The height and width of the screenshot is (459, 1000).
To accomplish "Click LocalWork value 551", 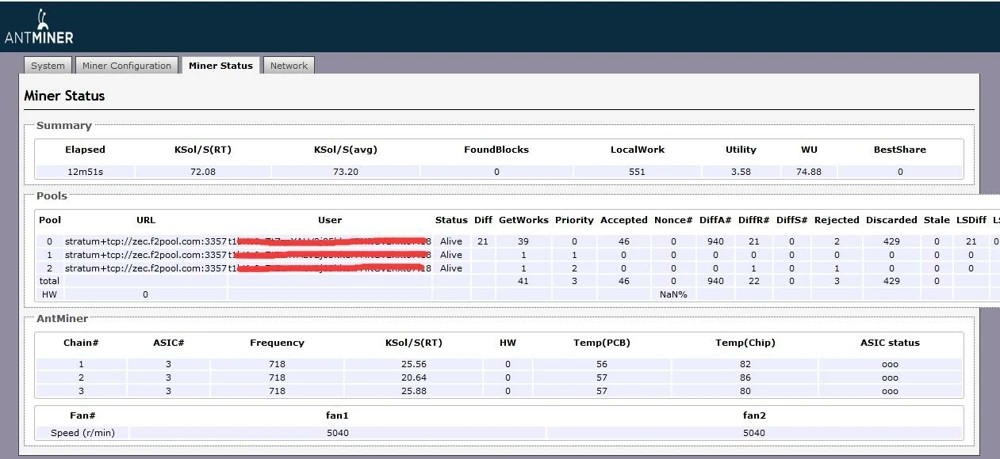I will (x=636, y=171).
